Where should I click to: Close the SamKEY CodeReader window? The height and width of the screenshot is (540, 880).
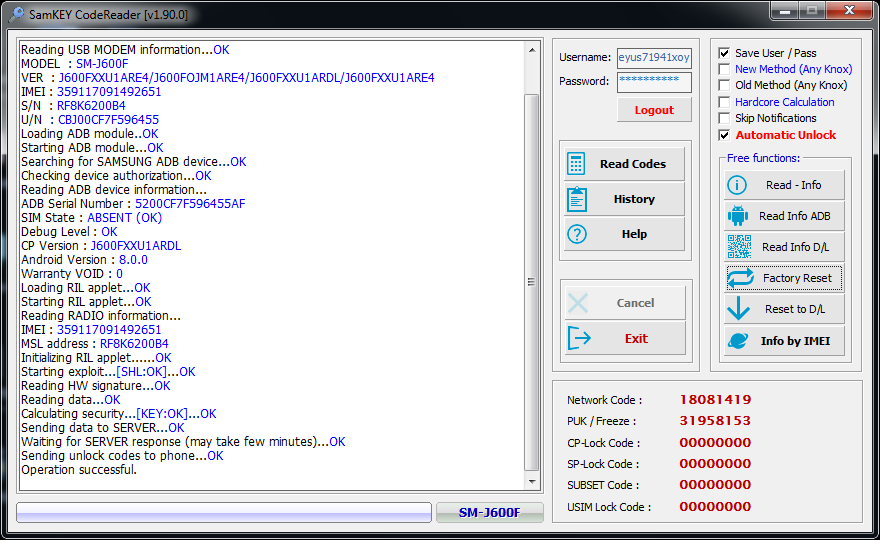pyautogui.click(x=850, y=11)
